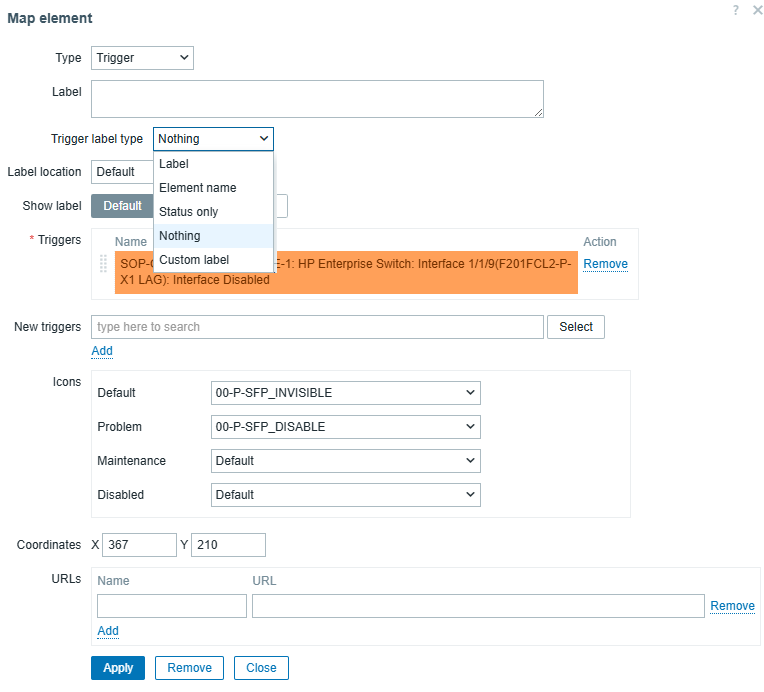Open the Type dropdown showing Trigger
764x692 pixels.
tap(142, 58)
